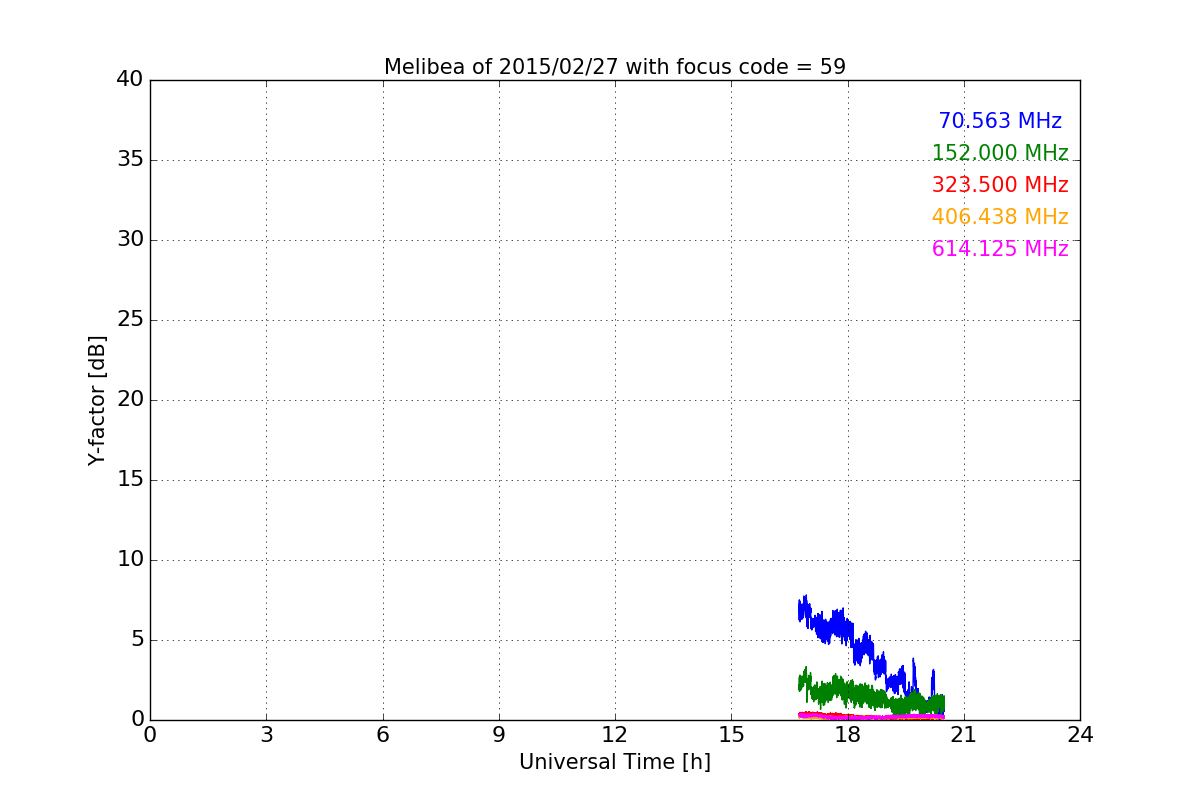Click the Y-factor [dB] axis label
The image size is (1200, 800).
pyautogui.click(x=97, y=400)
